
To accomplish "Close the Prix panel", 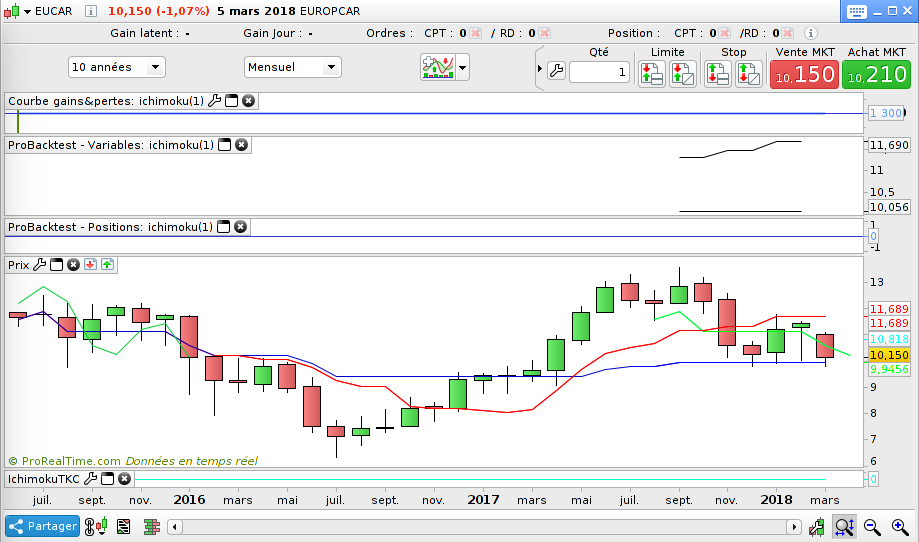I will [73, 265].
